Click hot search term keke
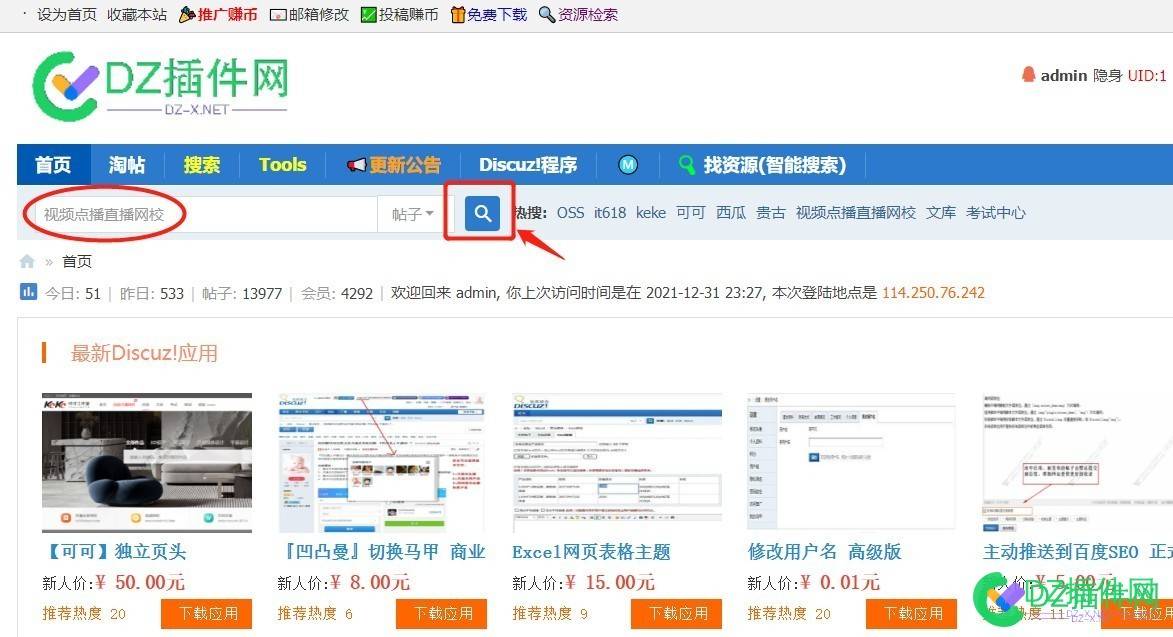The width and height of the screenshot is (1173, 637). pyautogui.click(x=651, y=213)
